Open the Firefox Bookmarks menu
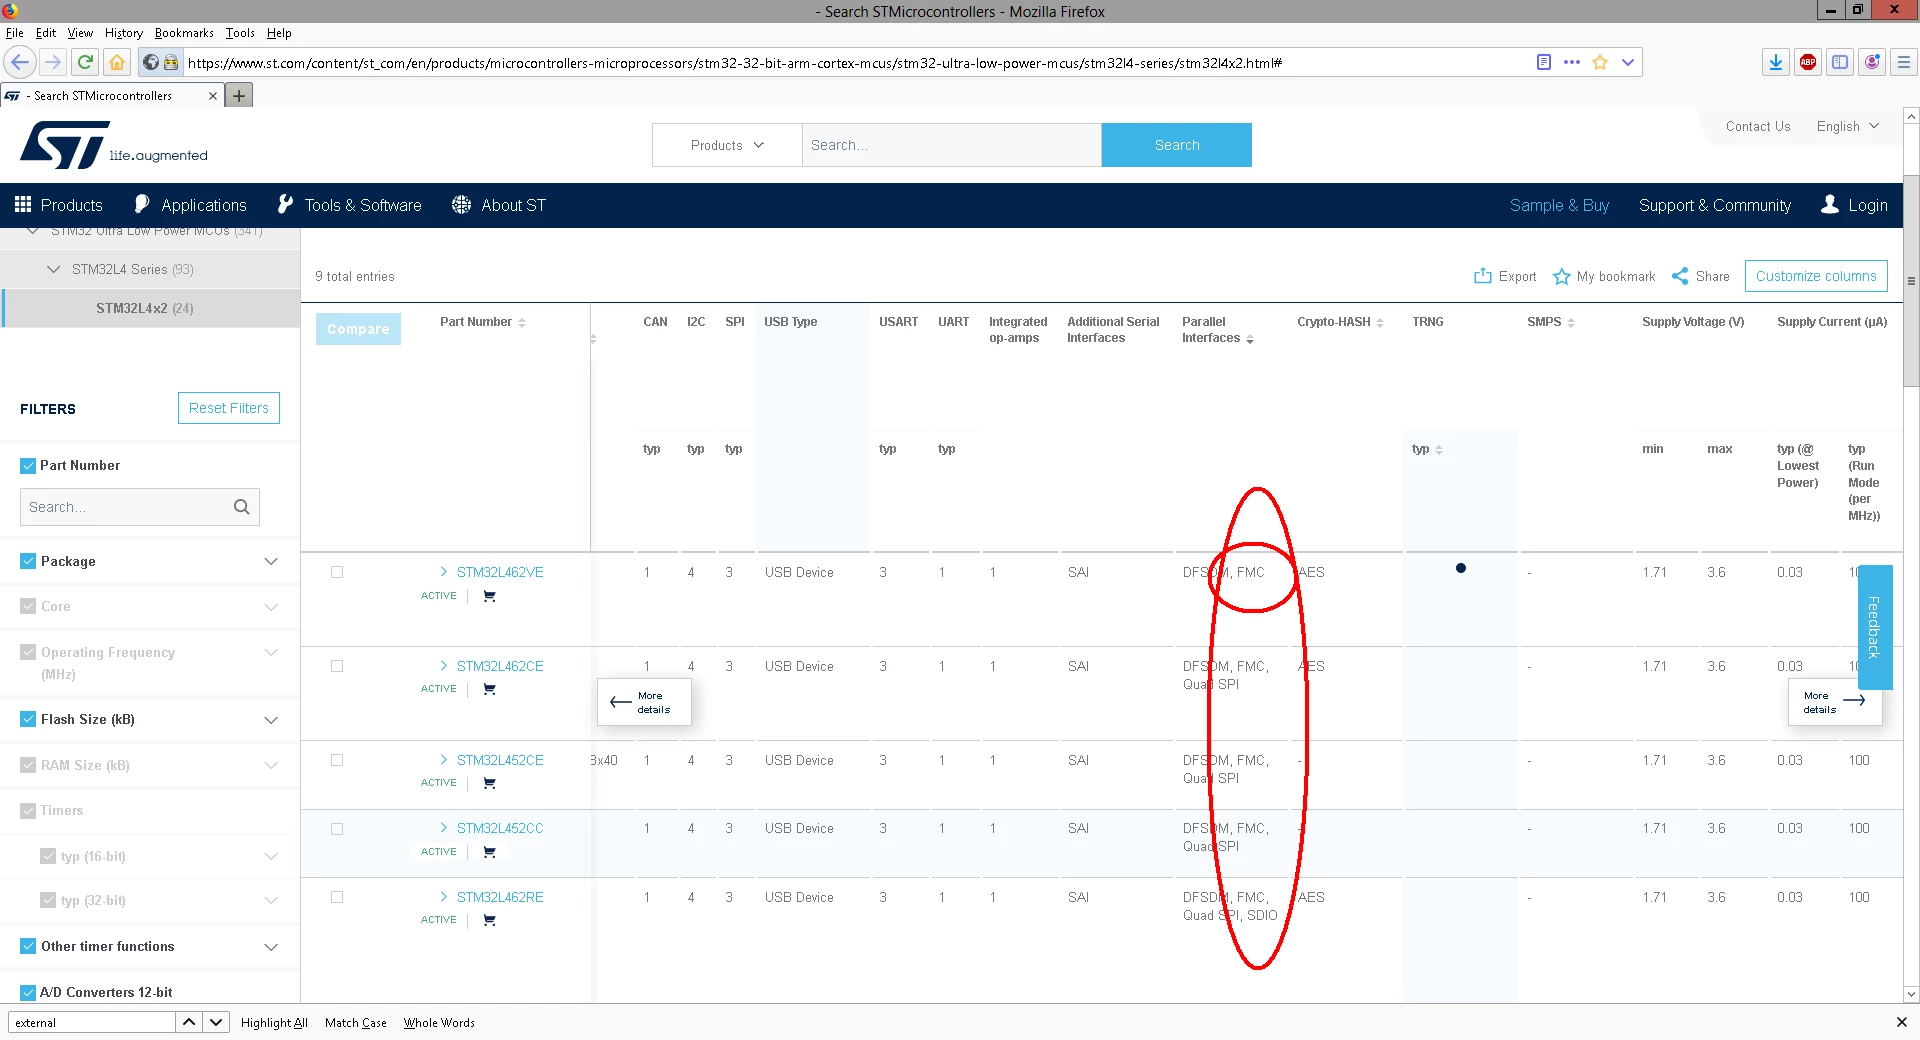 click(184, 33)
